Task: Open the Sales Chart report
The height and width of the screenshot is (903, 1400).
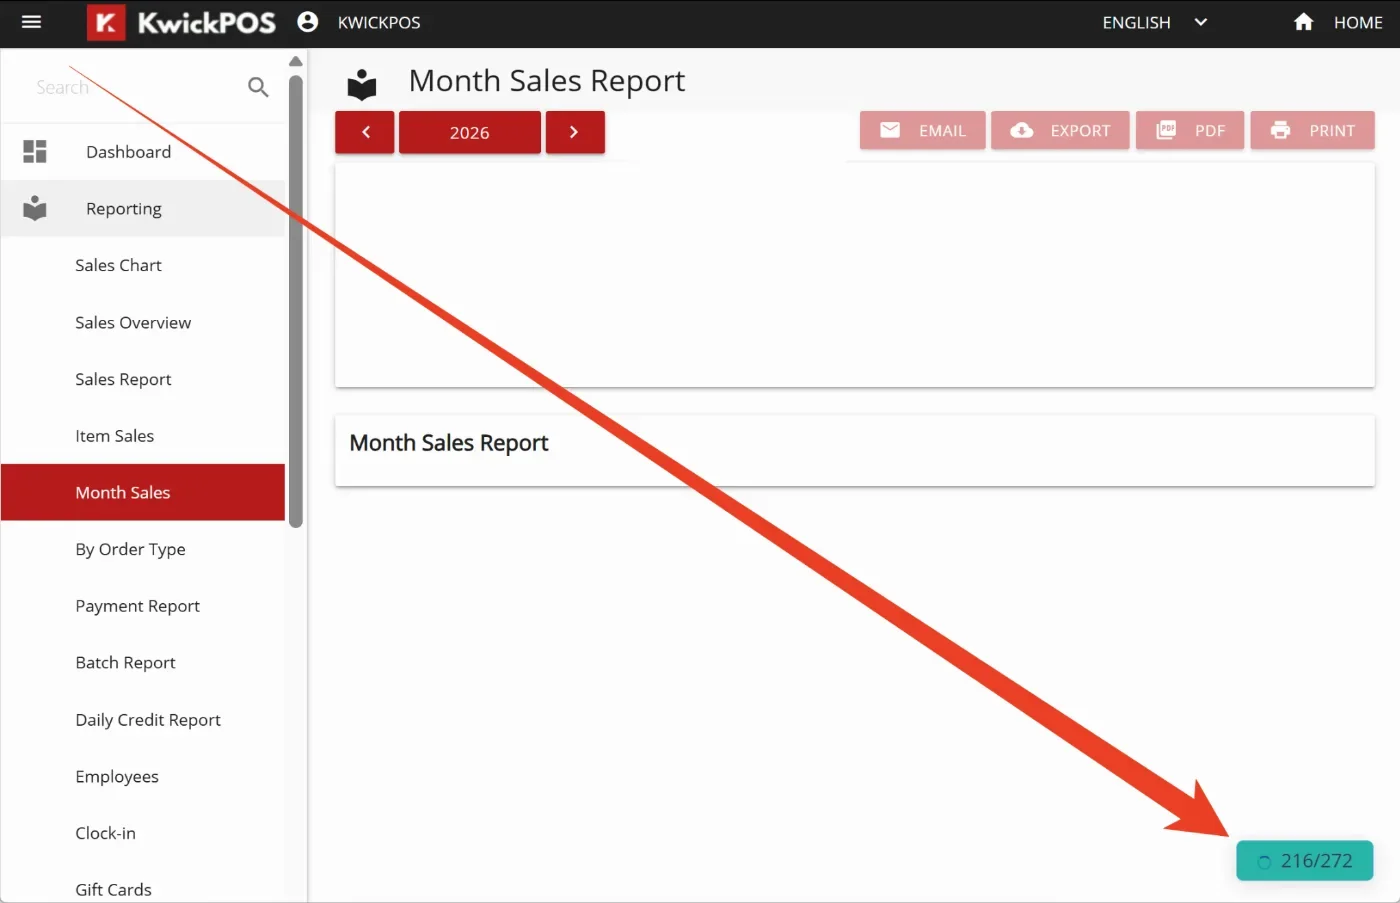Action: [x=143, y=265]
